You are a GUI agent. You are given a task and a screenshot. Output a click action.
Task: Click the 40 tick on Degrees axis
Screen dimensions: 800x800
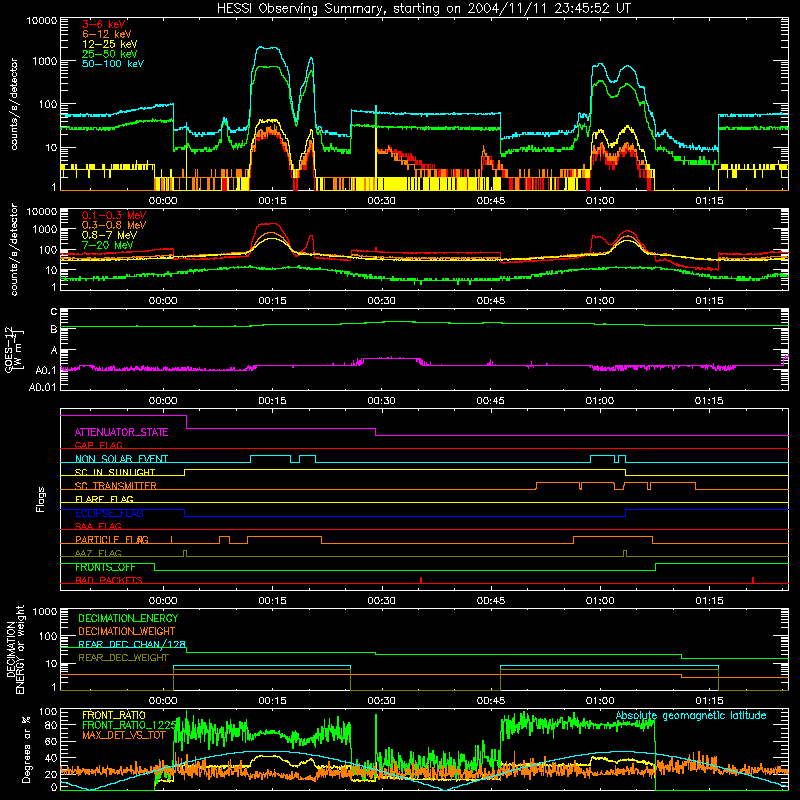(51, 758)
